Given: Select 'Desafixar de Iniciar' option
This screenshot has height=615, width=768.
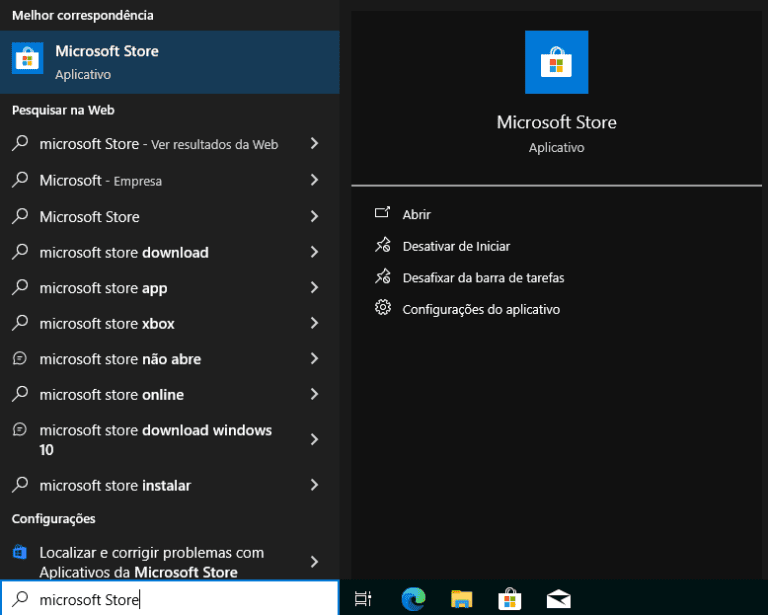Looking at the screenshot, I should pos(456,246).
